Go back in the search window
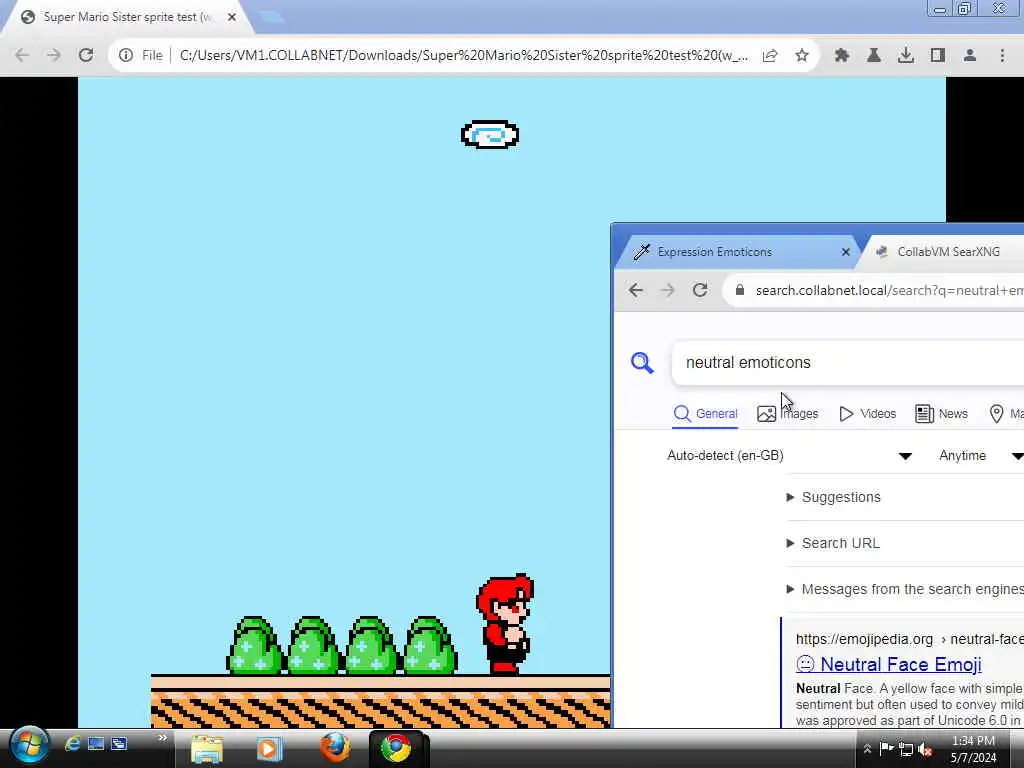1024x768 pixels. 635,290
